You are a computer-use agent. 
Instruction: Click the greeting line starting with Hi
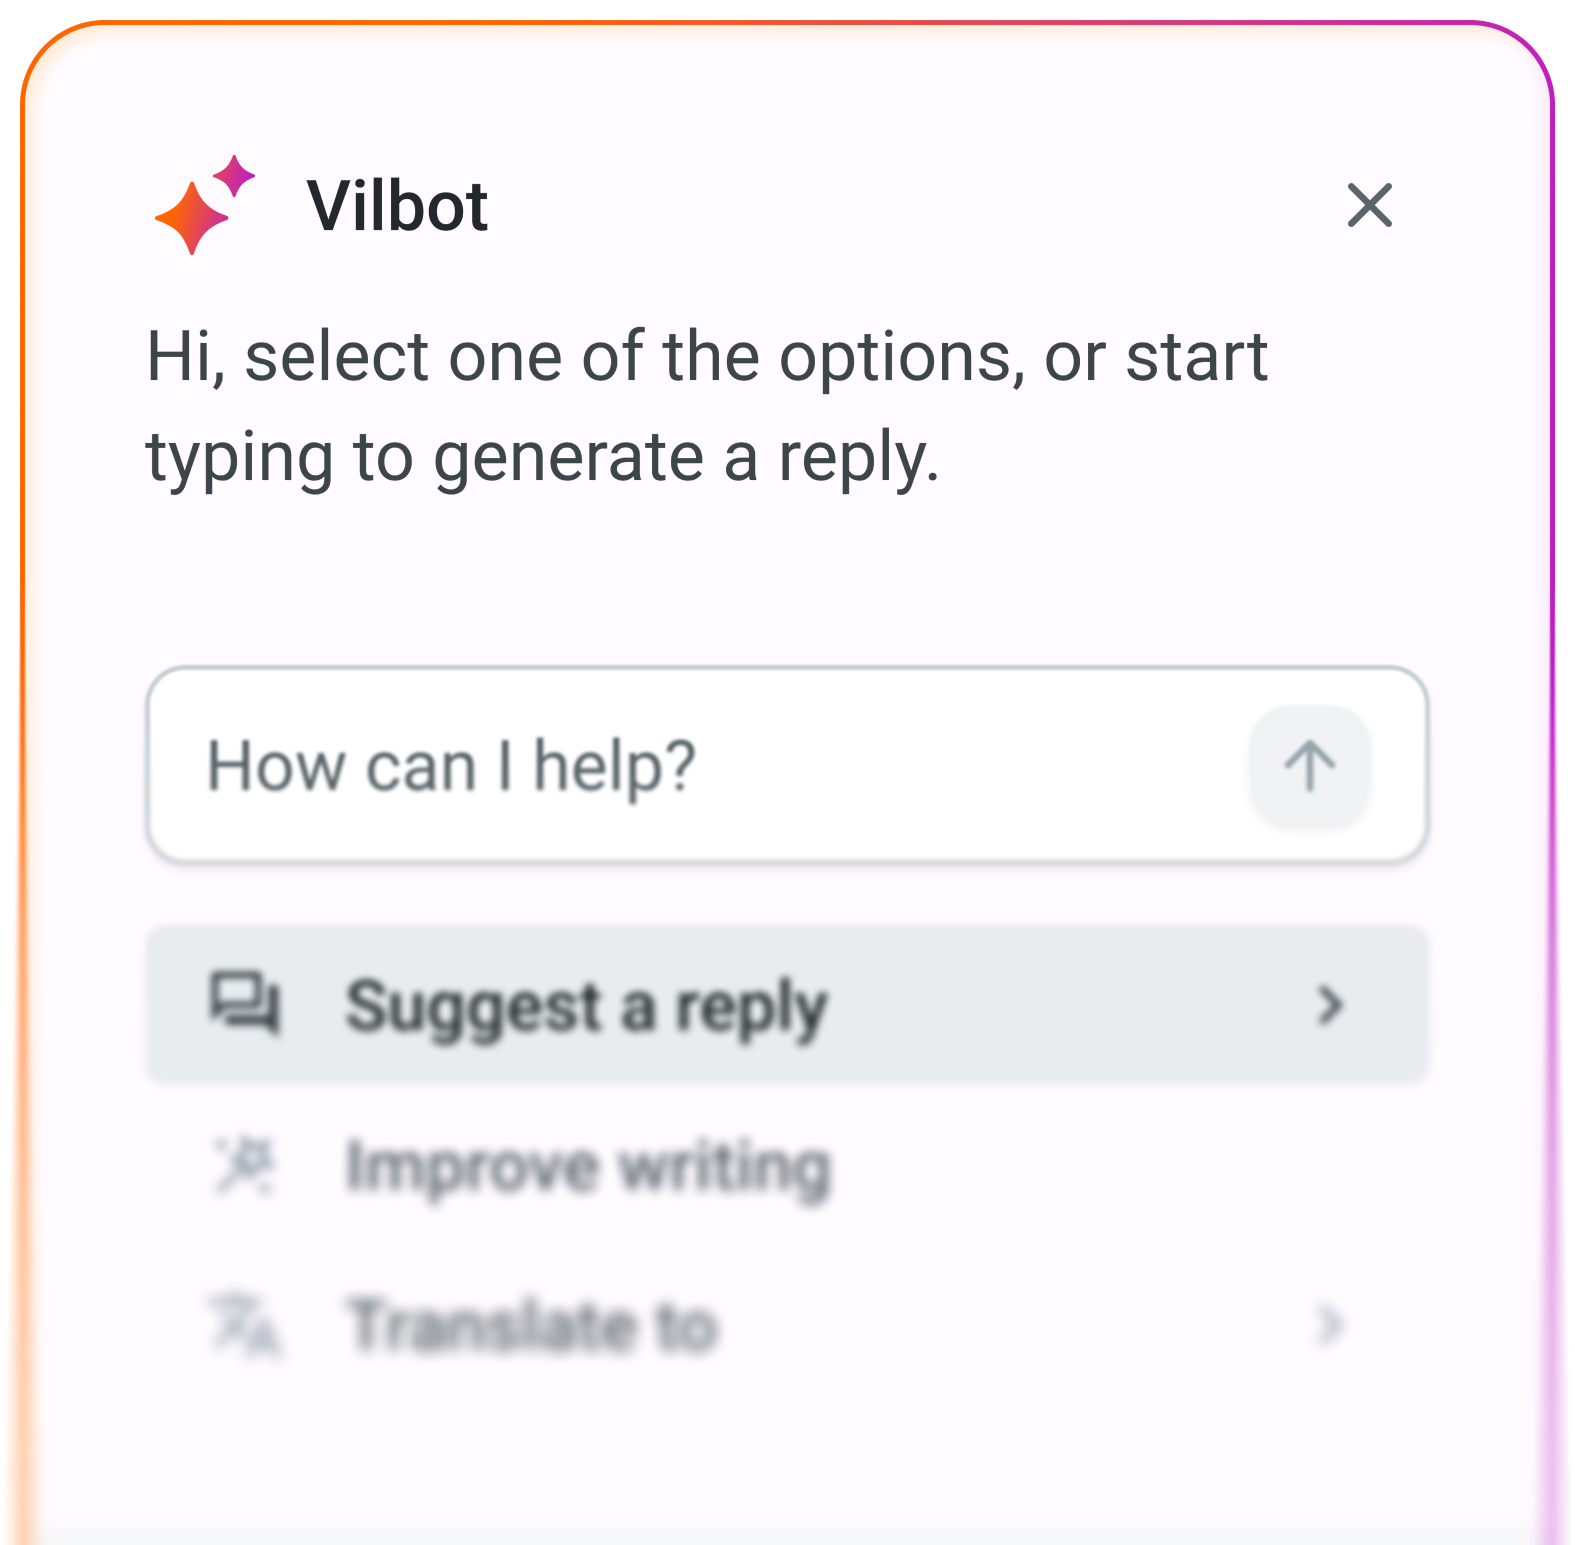(707, 356)
